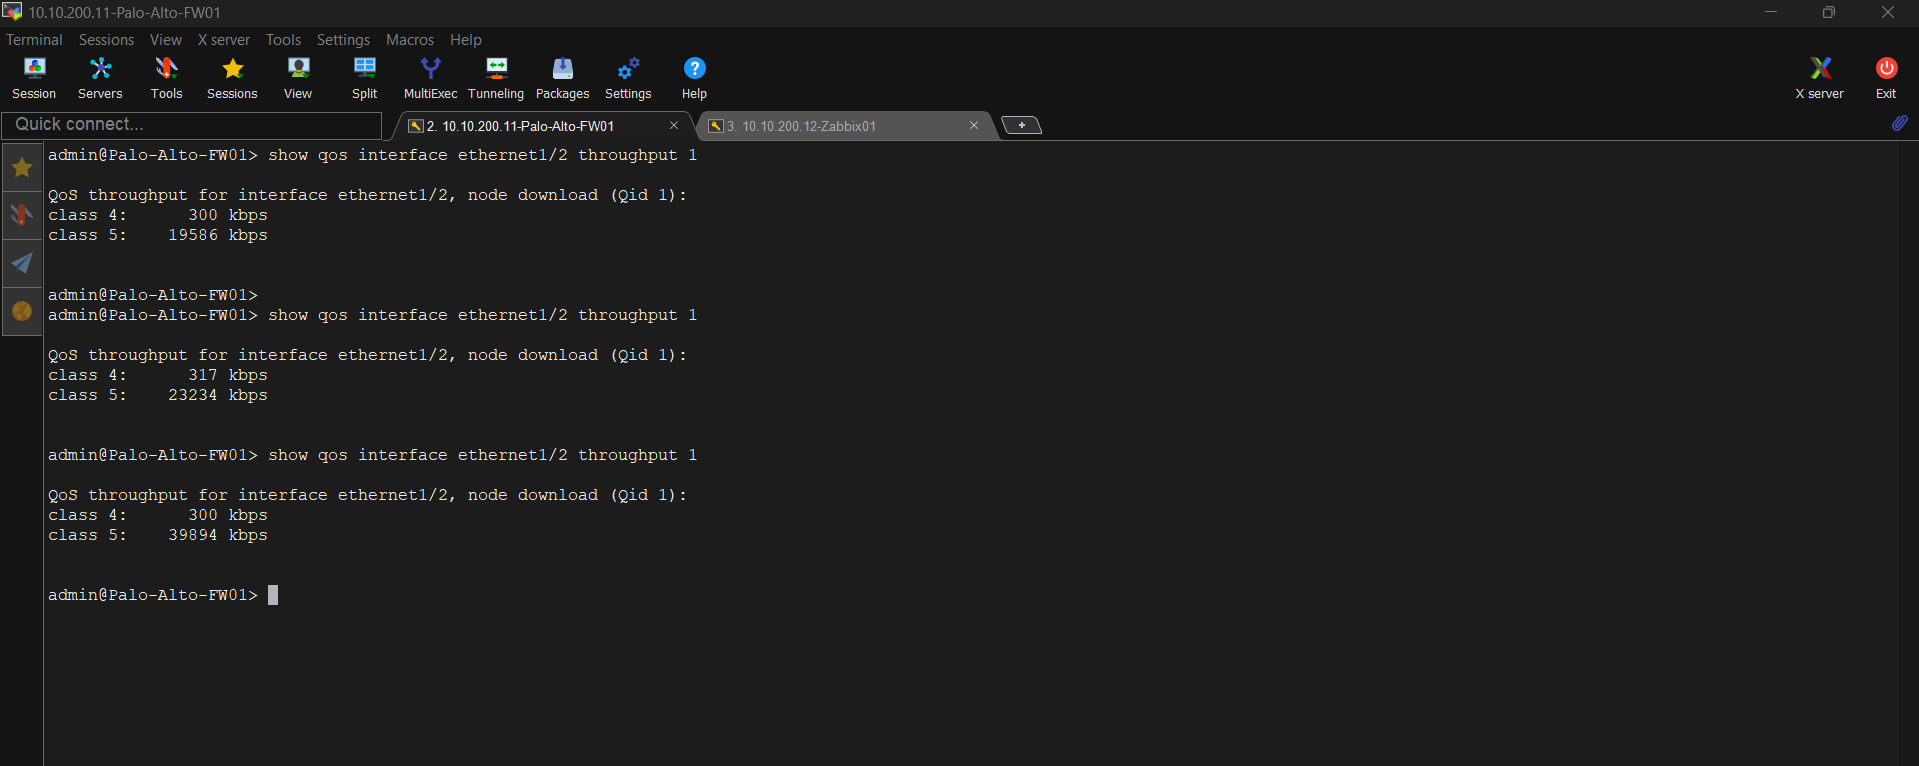Screen dimensions: 1919x766
Task: Open the Tools toolbar icon
Action: [166, 78]
